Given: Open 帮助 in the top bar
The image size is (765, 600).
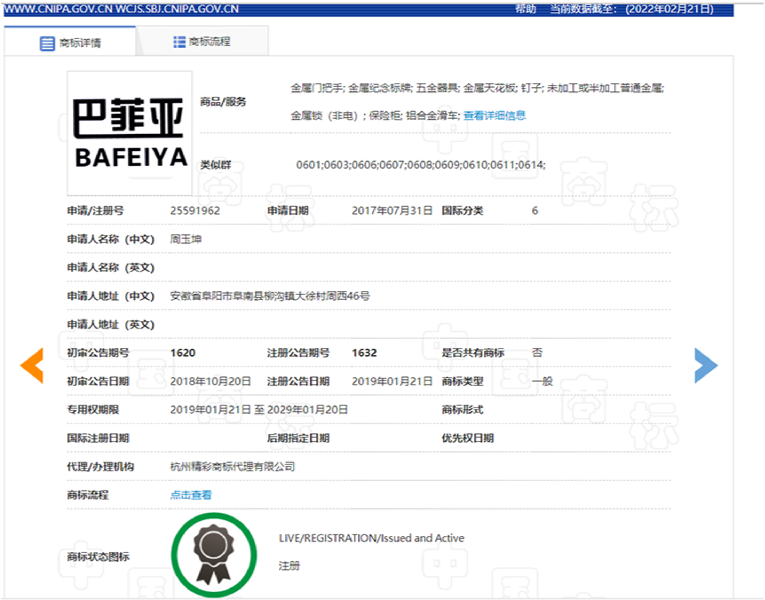Looking at the screenshot, I should point(525,9).
